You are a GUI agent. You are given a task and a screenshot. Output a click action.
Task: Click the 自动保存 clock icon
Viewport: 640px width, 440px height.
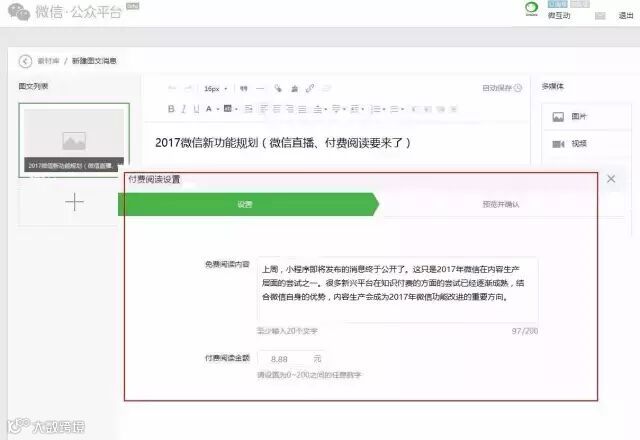pos(518,88)
